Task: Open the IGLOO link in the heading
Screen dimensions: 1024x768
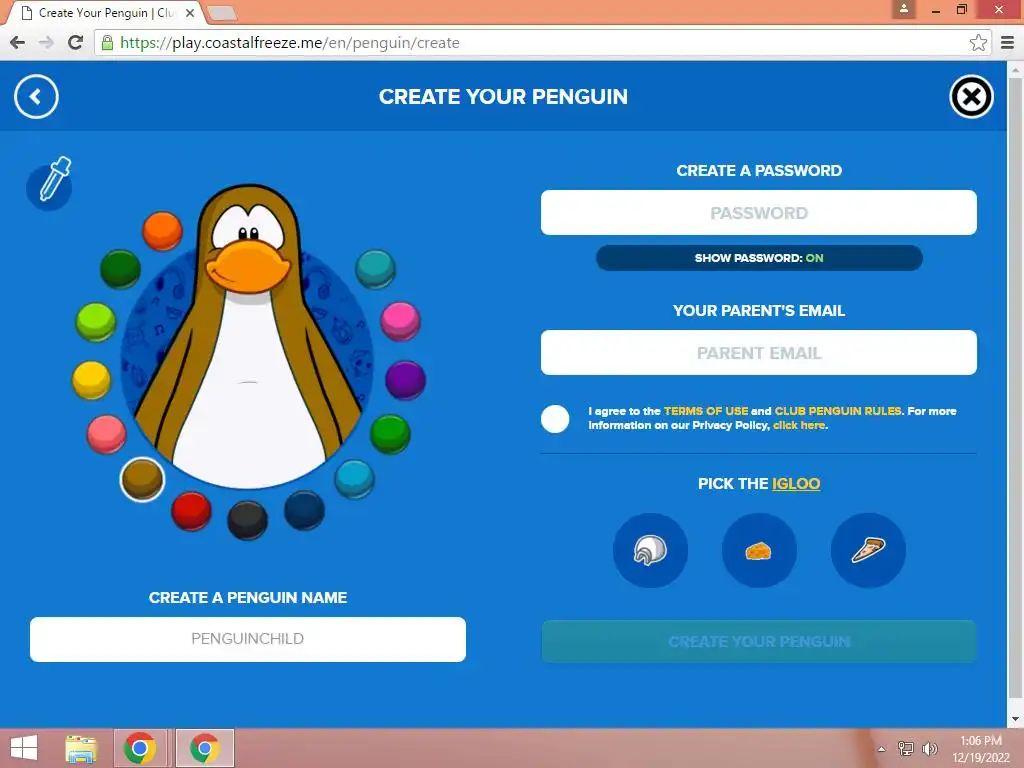Action: tap(796, 484)
